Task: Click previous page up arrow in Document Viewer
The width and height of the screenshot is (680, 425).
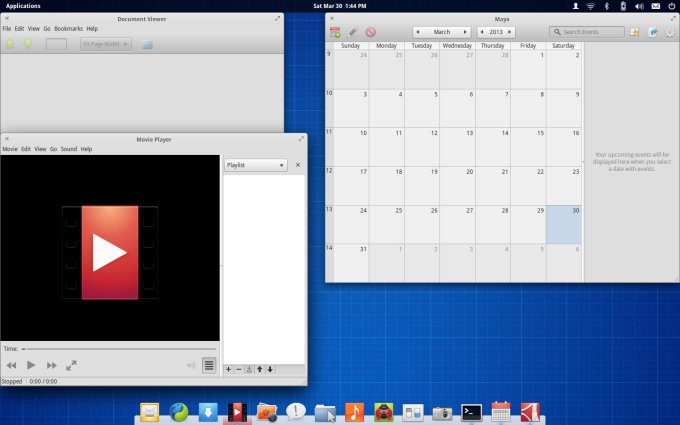Action: (10, 44)
